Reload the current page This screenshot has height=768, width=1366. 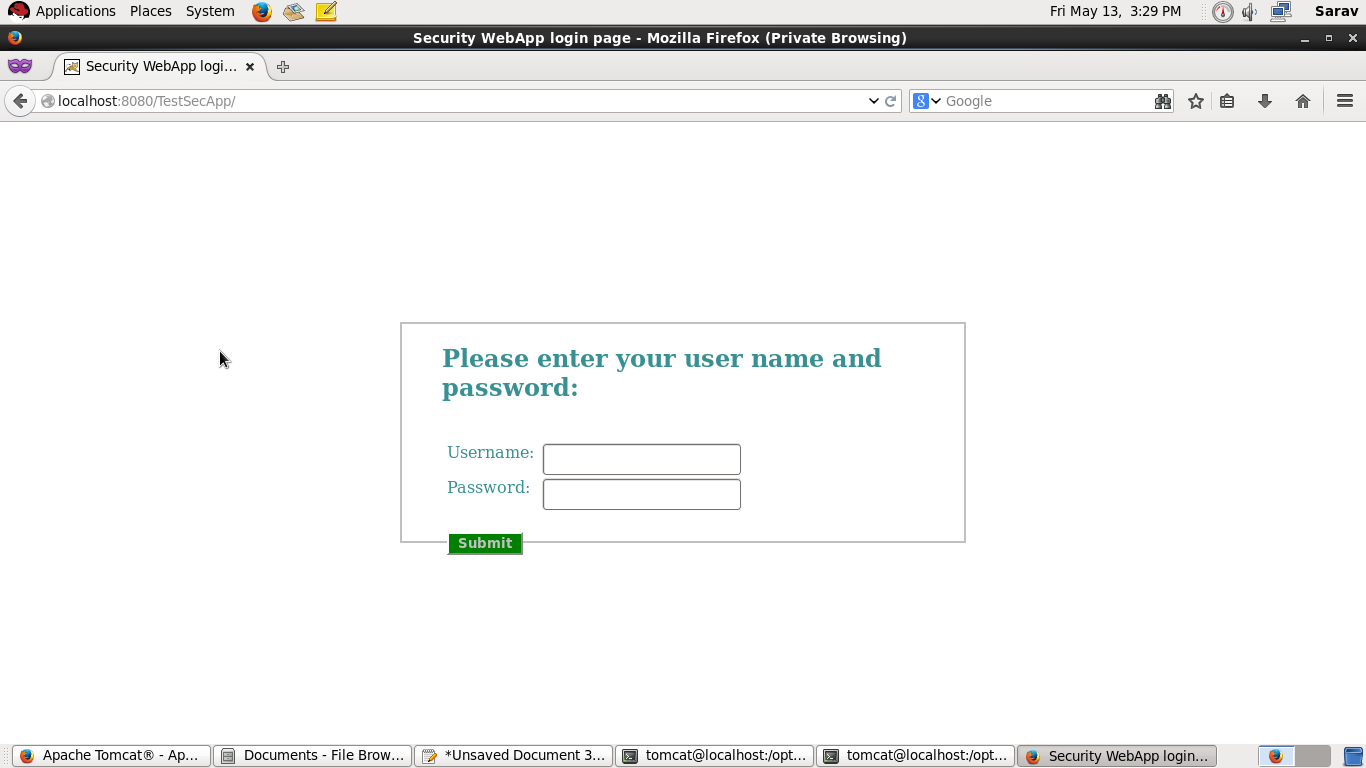pyautogui.click(x=890, y=101)
